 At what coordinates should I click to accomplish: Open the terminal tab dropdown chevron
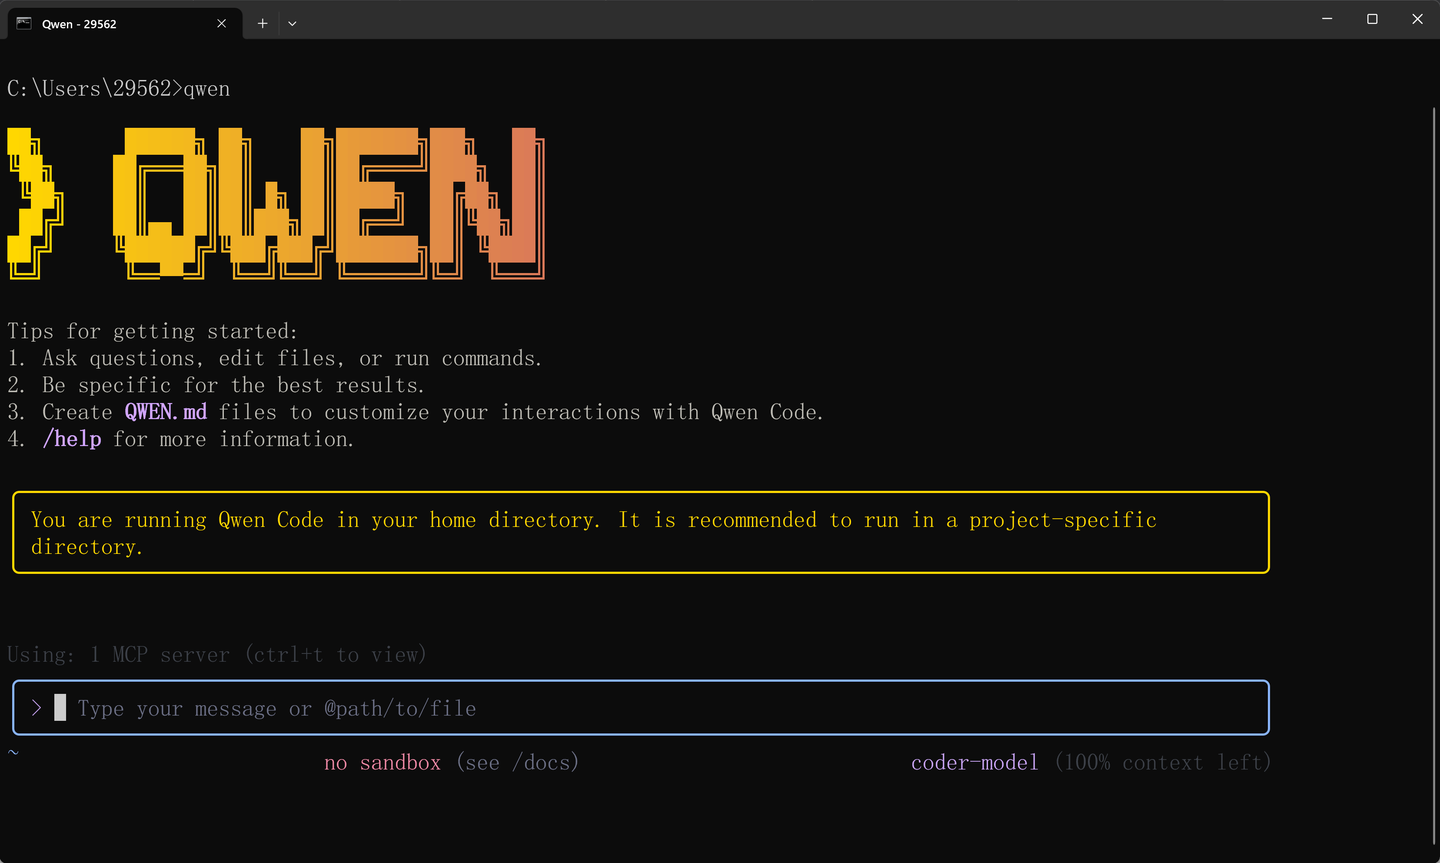click(292, 23)
